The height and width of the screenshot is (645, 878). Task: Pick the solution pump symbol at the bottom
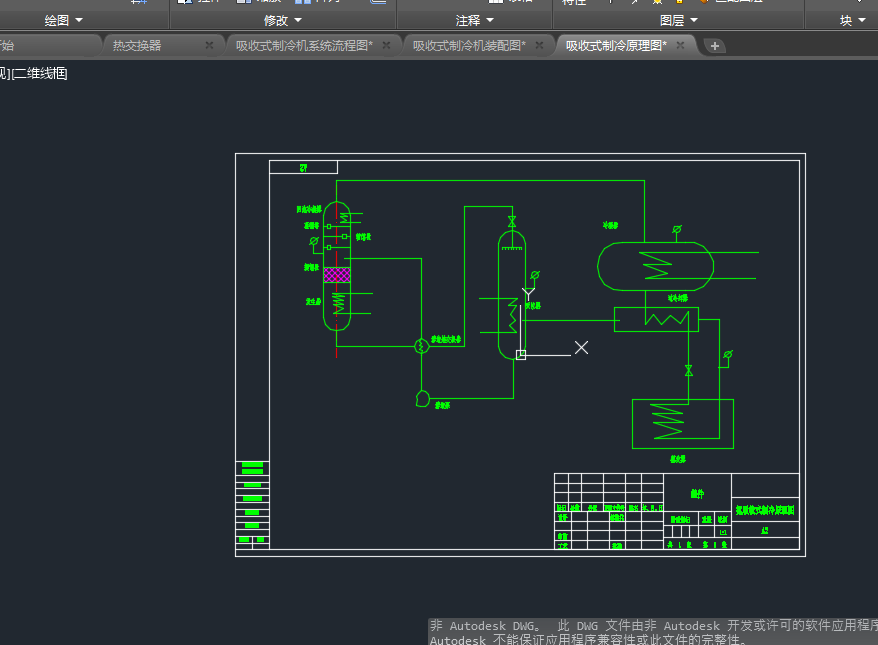pos(422,399)
